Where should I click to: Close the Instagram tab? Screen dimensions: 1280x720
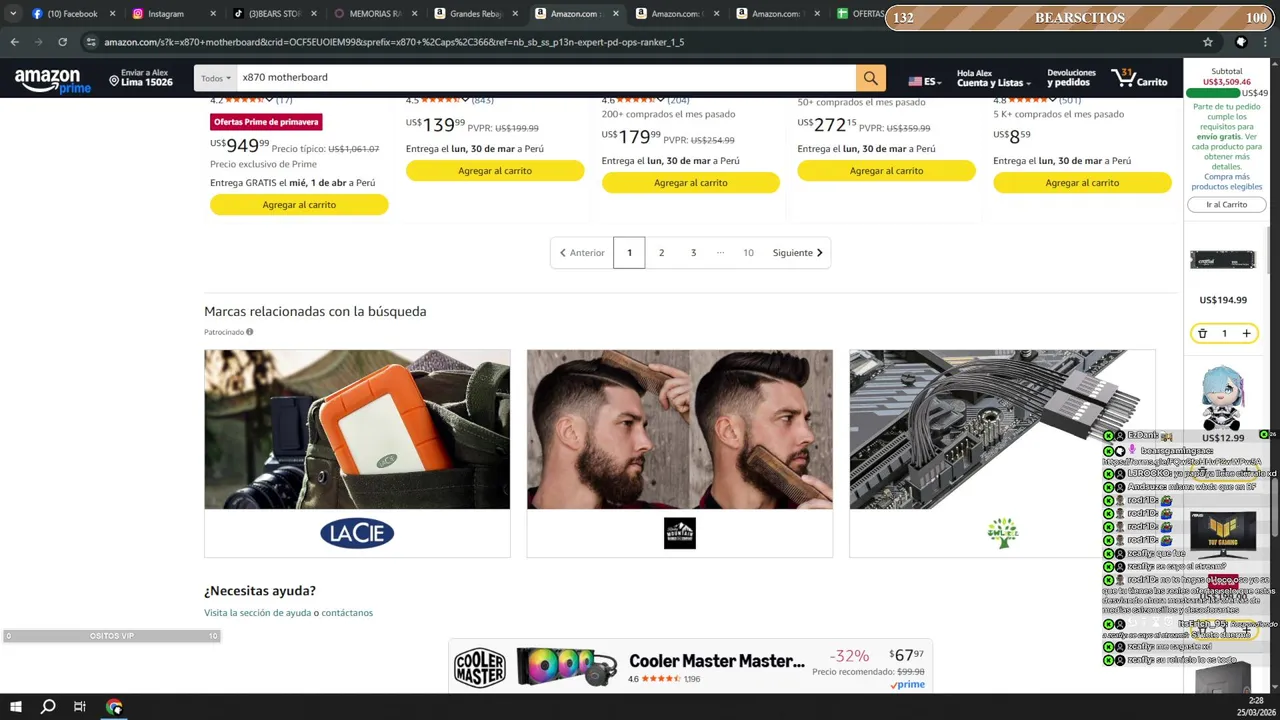tap(213, 14)
